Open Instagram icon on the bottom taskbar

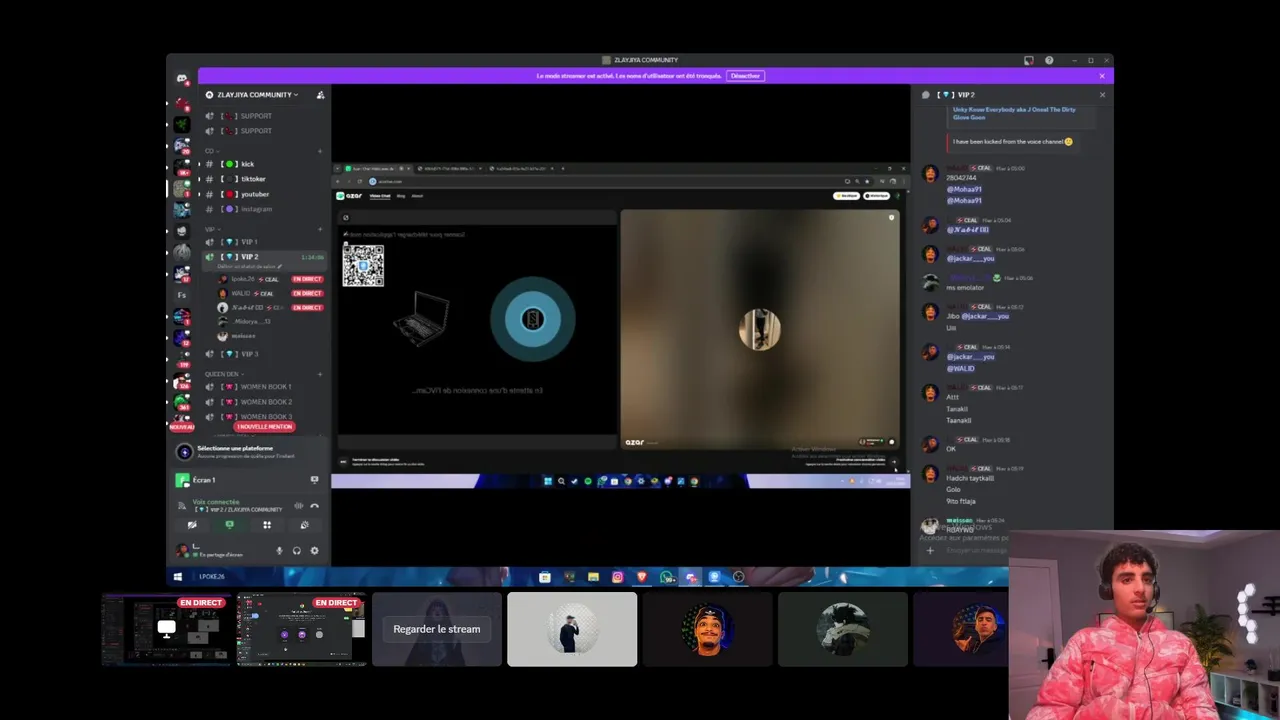(617, 577)
